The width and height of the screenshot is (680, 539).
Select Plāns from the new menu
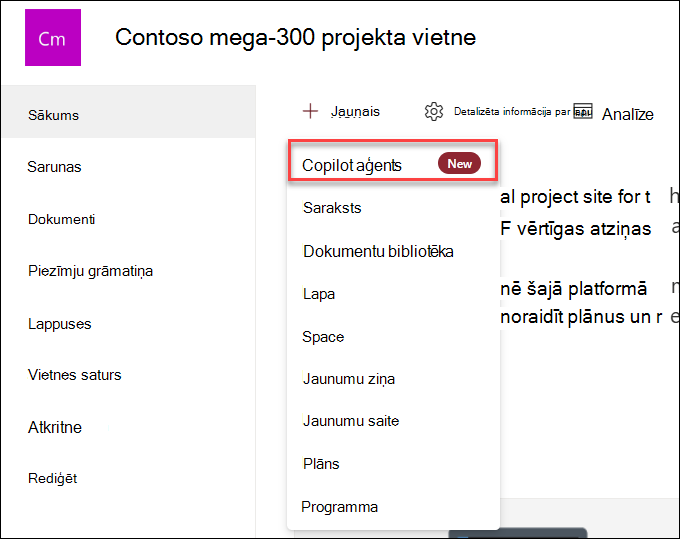click(321, 464)
